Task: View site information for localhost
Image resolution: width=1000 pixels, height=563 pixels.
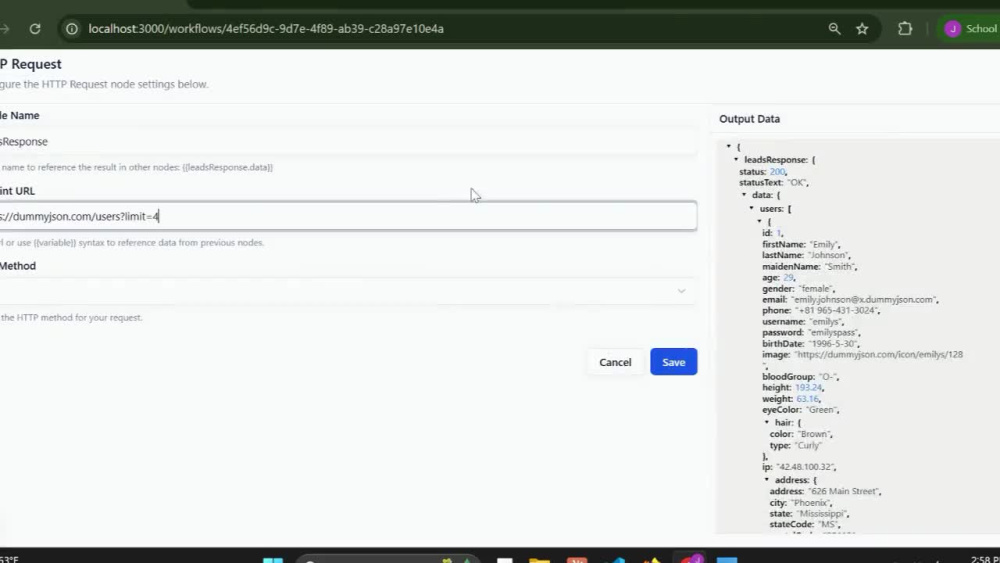Action: coord(72,29)
